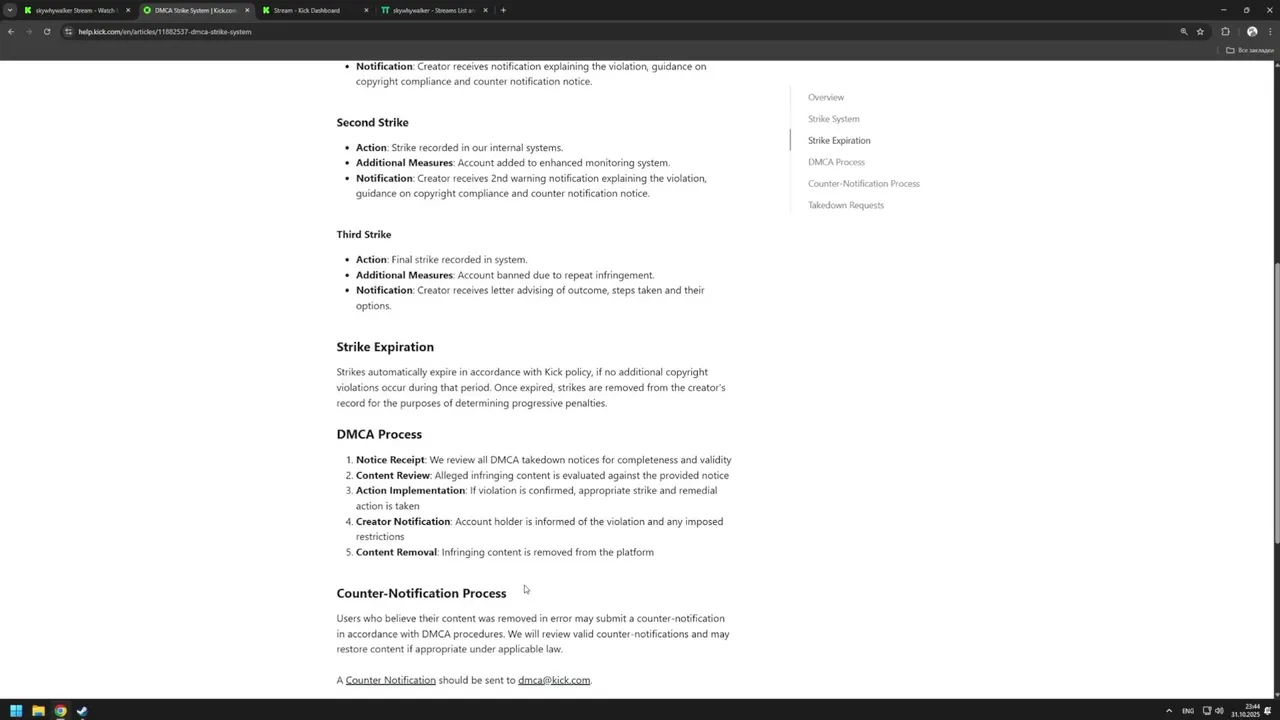Click the Notice Receipt list item

point(543,460)
